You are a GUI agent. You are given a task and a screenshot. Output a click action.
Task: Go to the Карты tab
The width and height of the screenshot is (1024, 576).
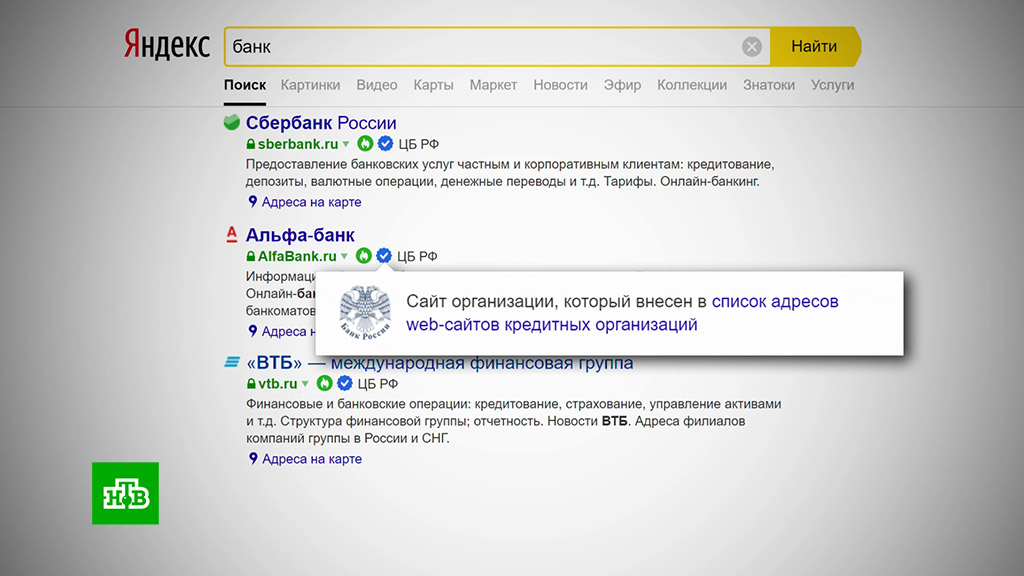pyautogui.click(x=433, y=85)
